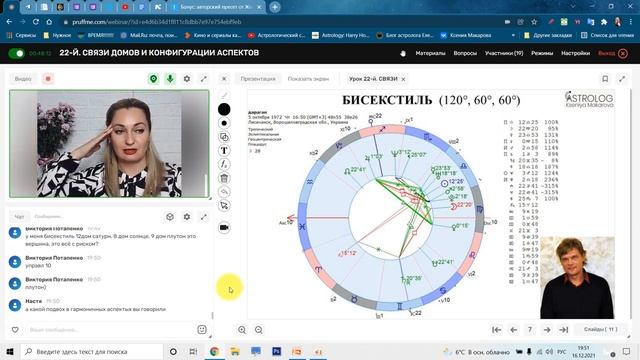The height and width of the screenshot is (360, 640).
Task: Click the webcam video thumbnail
Action: [109, 144]
